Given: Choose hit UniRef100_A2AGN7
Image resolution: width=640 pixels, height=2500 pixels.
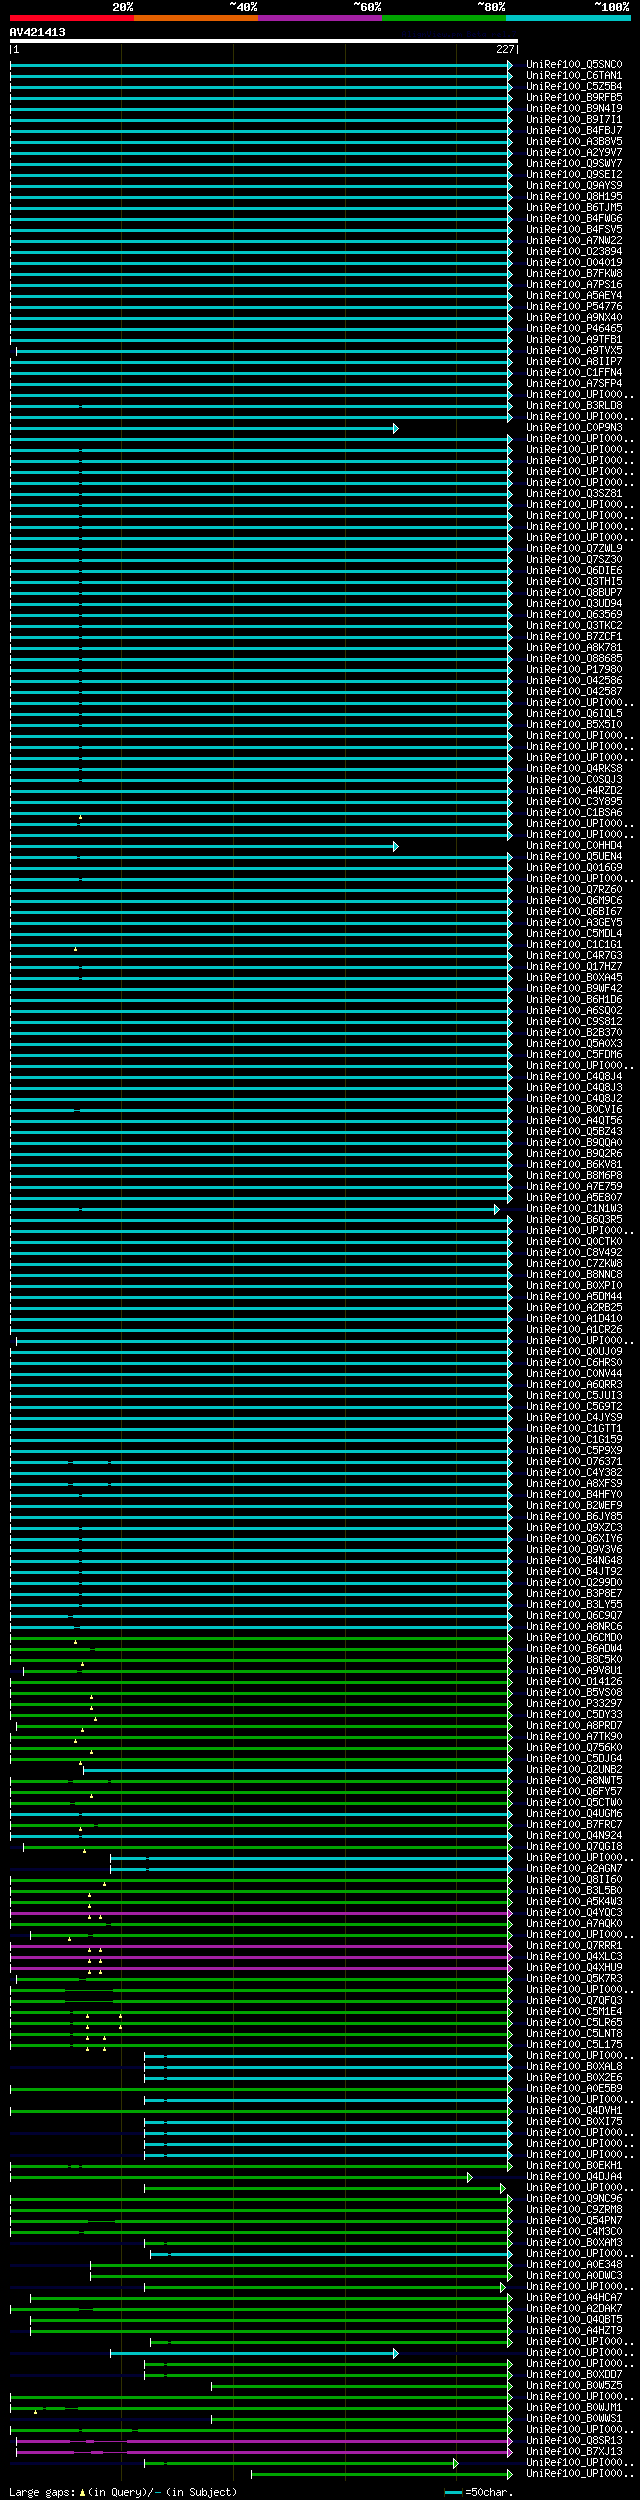Looking at the screenshot, I should [x=574, y=1869].
